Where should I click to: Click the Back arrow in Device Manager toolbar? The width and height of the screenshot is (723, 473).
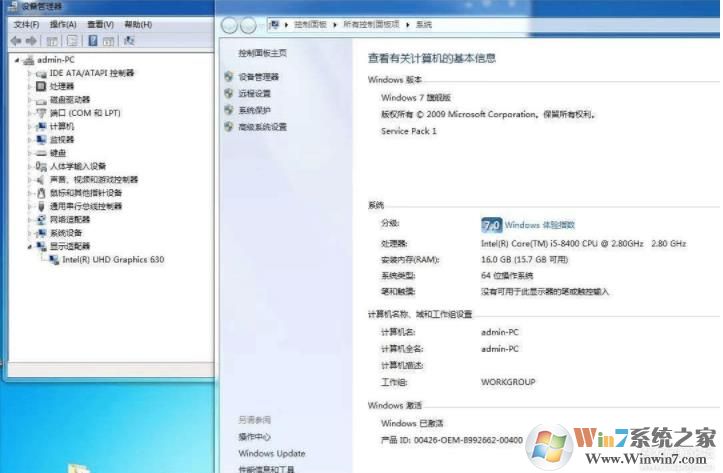coord(16,41)
